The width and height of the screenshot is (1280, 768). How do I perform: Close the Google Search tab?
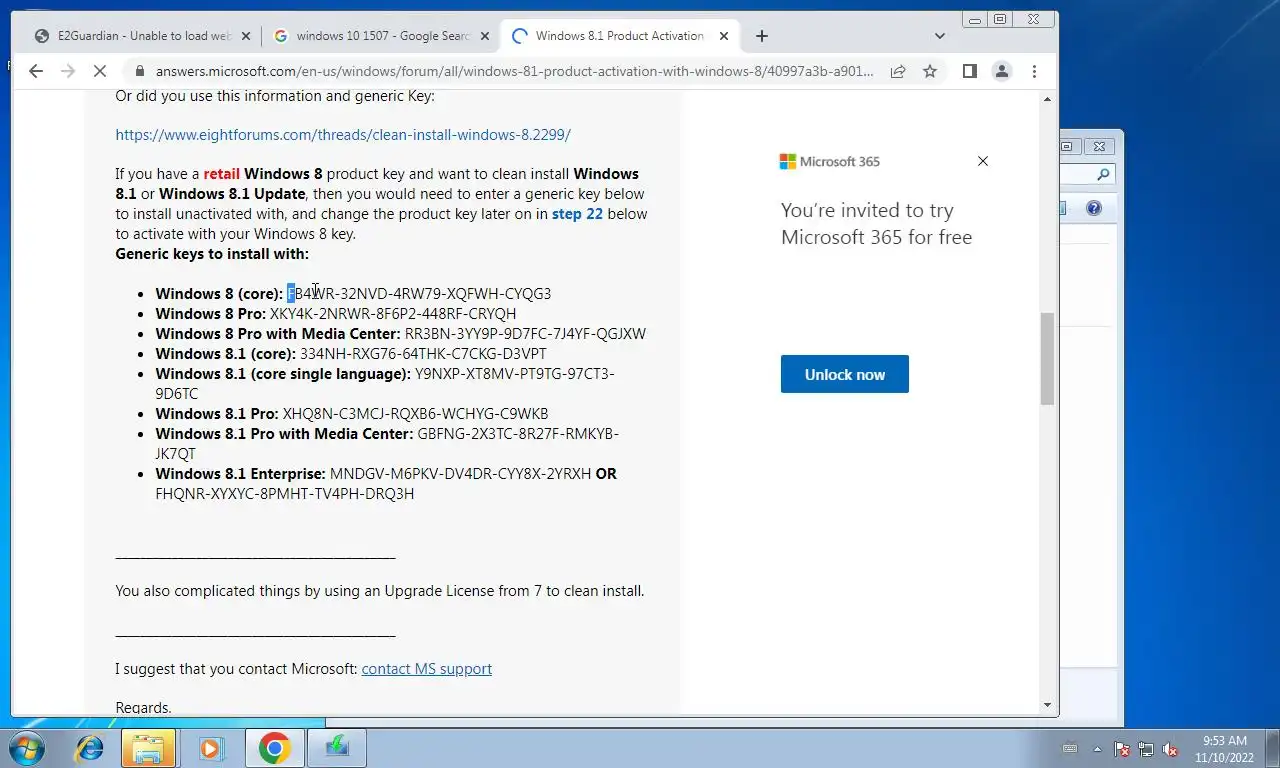[485, 36]
